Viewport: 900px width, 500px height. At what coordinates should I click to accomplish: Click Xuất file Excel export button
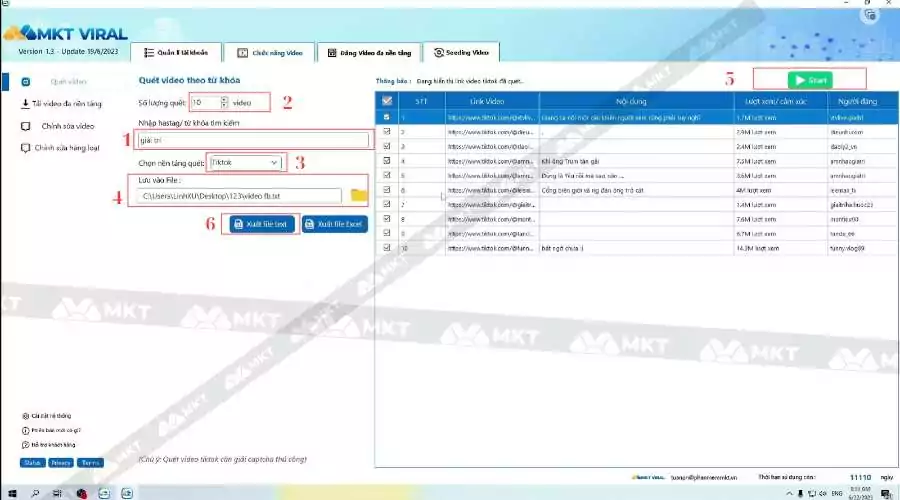pyautogui.click(x=335, y=224)
